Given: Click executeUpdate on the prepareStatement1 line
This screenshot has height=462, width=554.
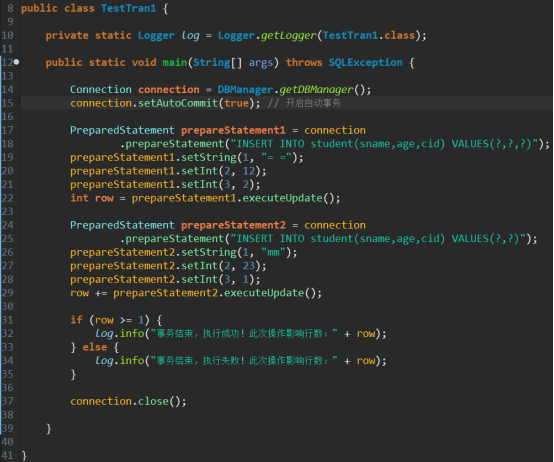Looking at the screenshot, I should tap(282, 198).
